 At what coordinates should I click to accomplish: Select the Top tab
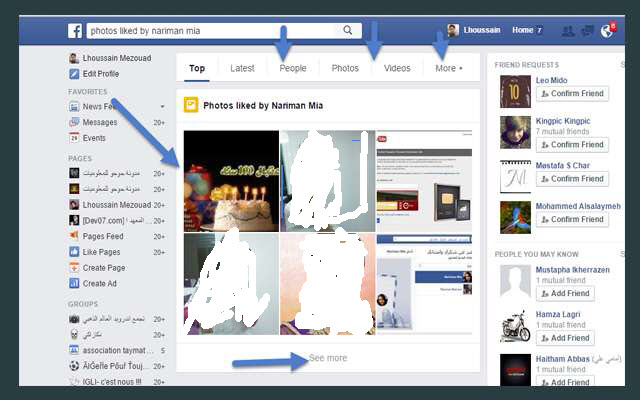(197, 68)
